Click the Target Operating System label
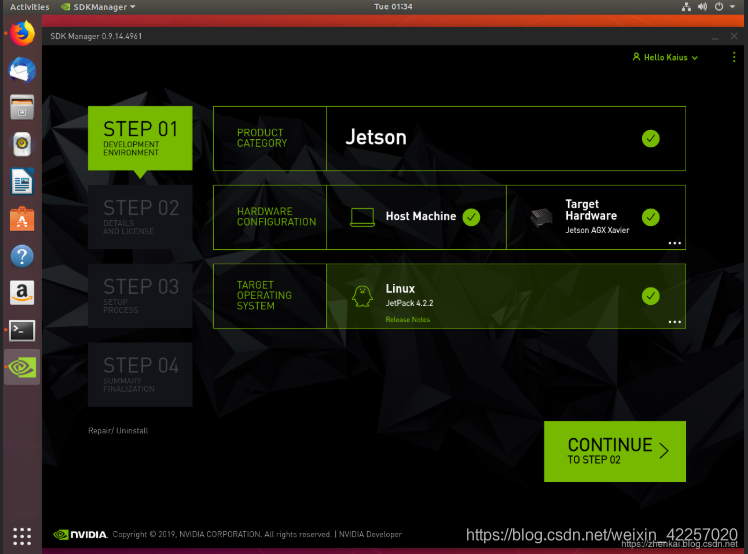Screen dimensions: 748x554 264,295
